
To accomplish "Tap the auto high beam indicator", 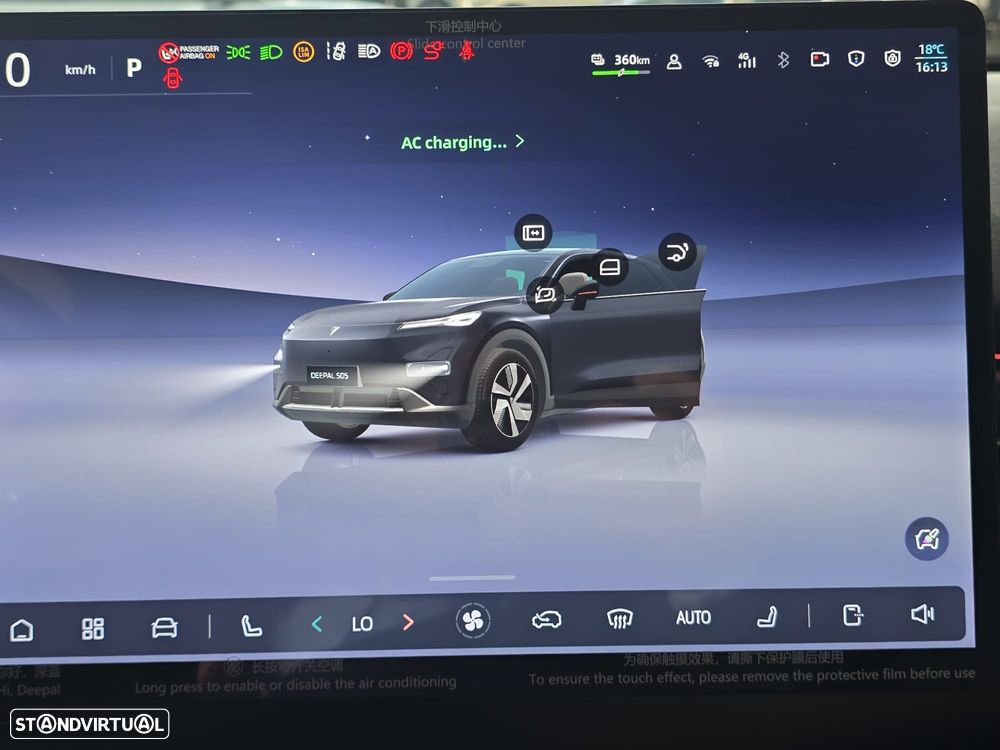I will pos(369,51).
